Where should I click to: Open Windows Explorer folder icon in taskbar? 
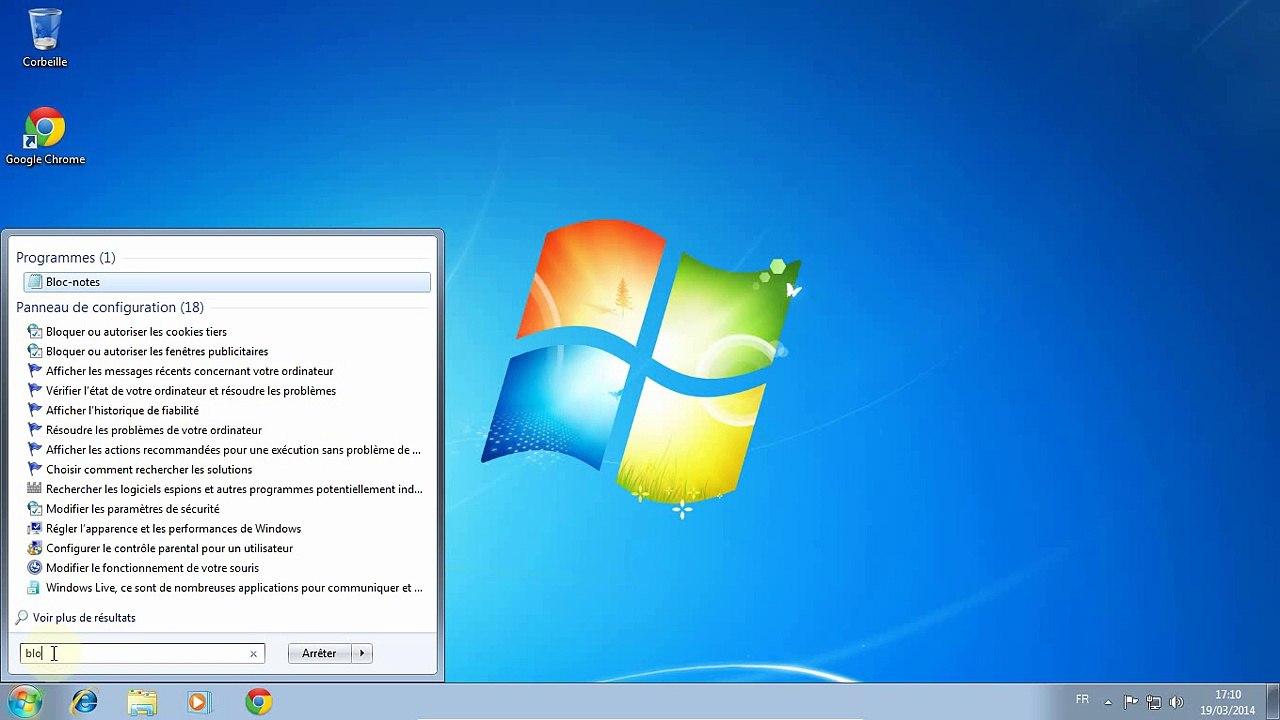(142, 702)
